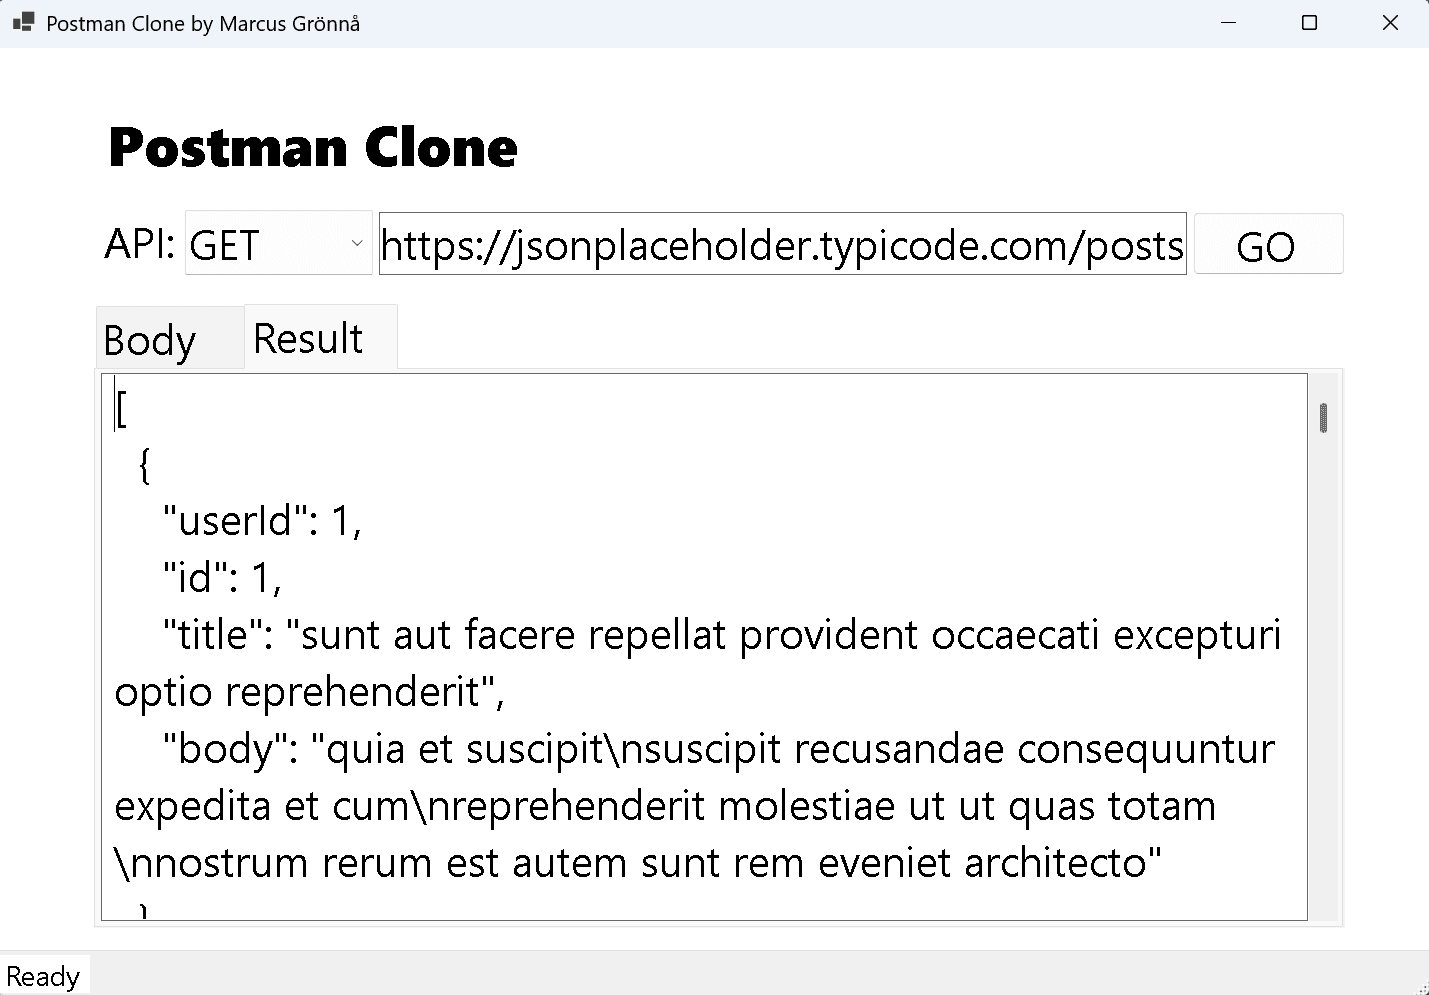Click the chevron arrow beside GET
This screenshot has height=995, width=1429.
coord(357,243)
